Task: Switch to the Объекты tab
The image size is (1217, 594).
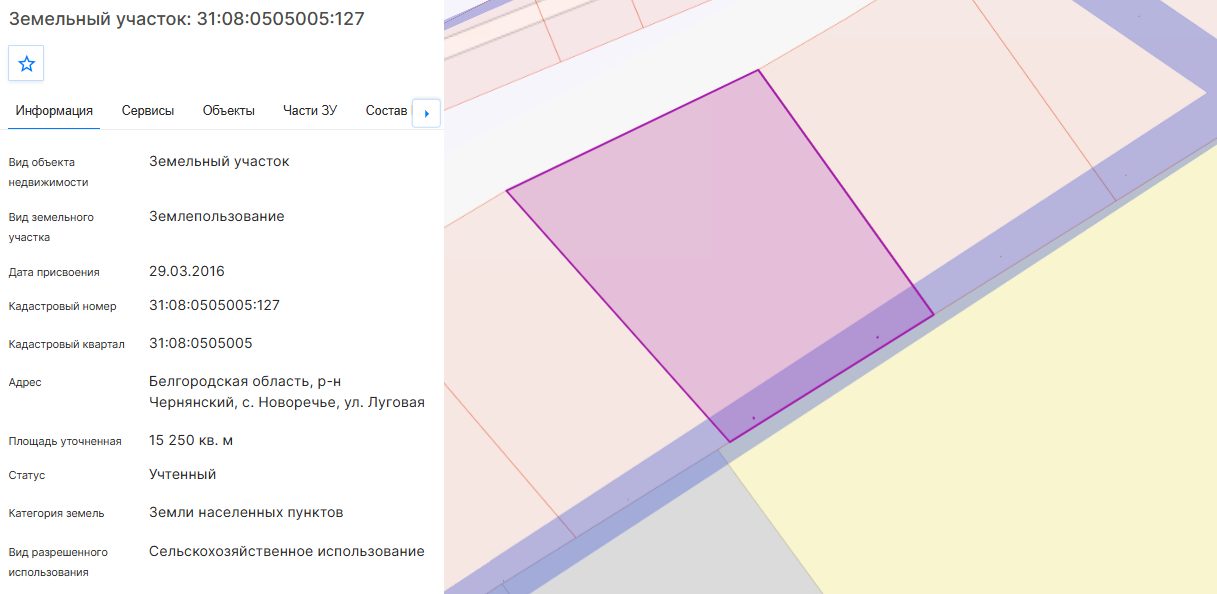Action: (x=228, y=111)
